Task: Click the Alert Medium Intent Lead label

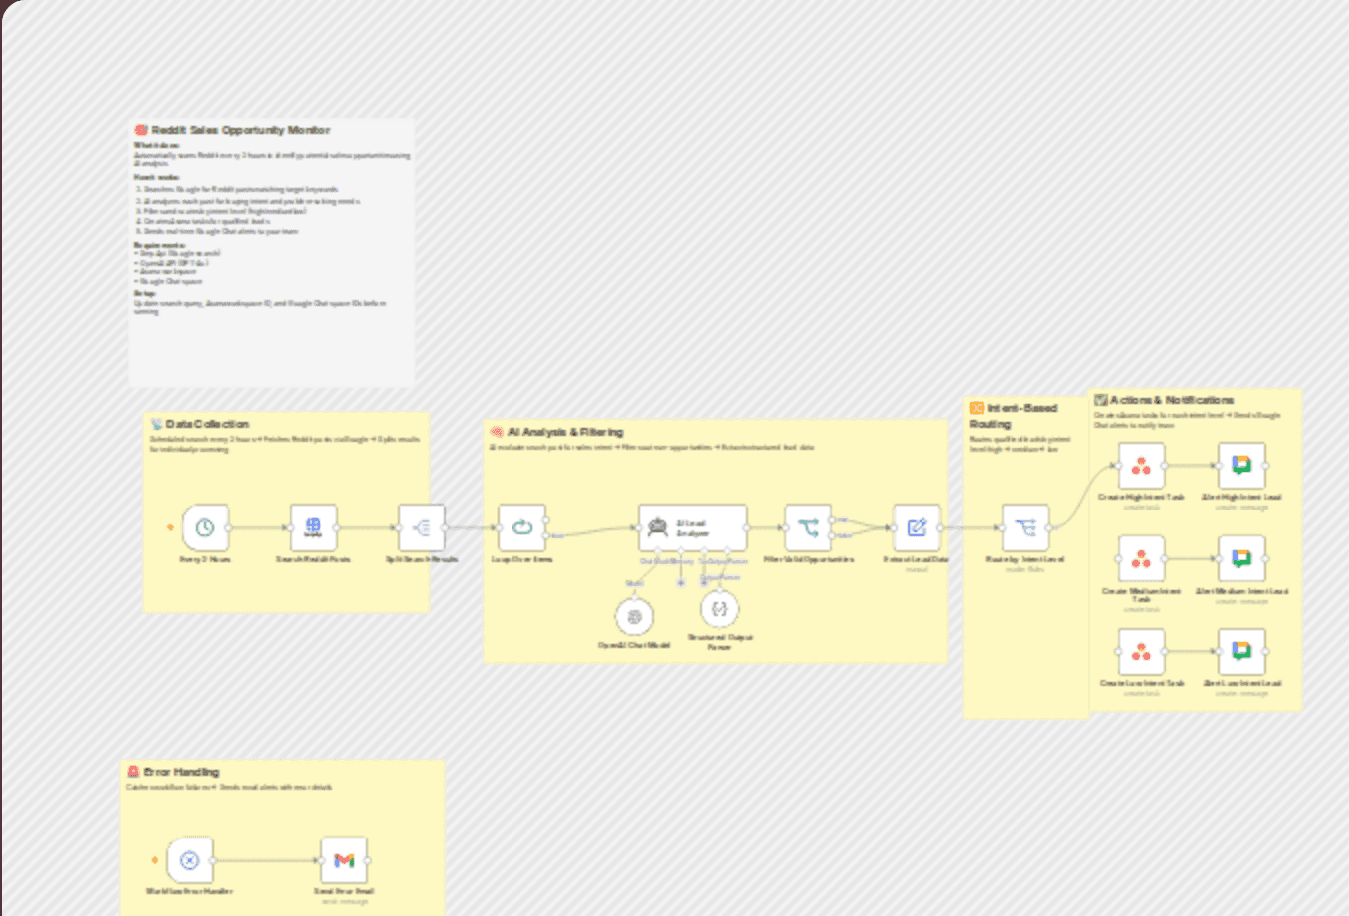Action: (x=1242, y=591)
